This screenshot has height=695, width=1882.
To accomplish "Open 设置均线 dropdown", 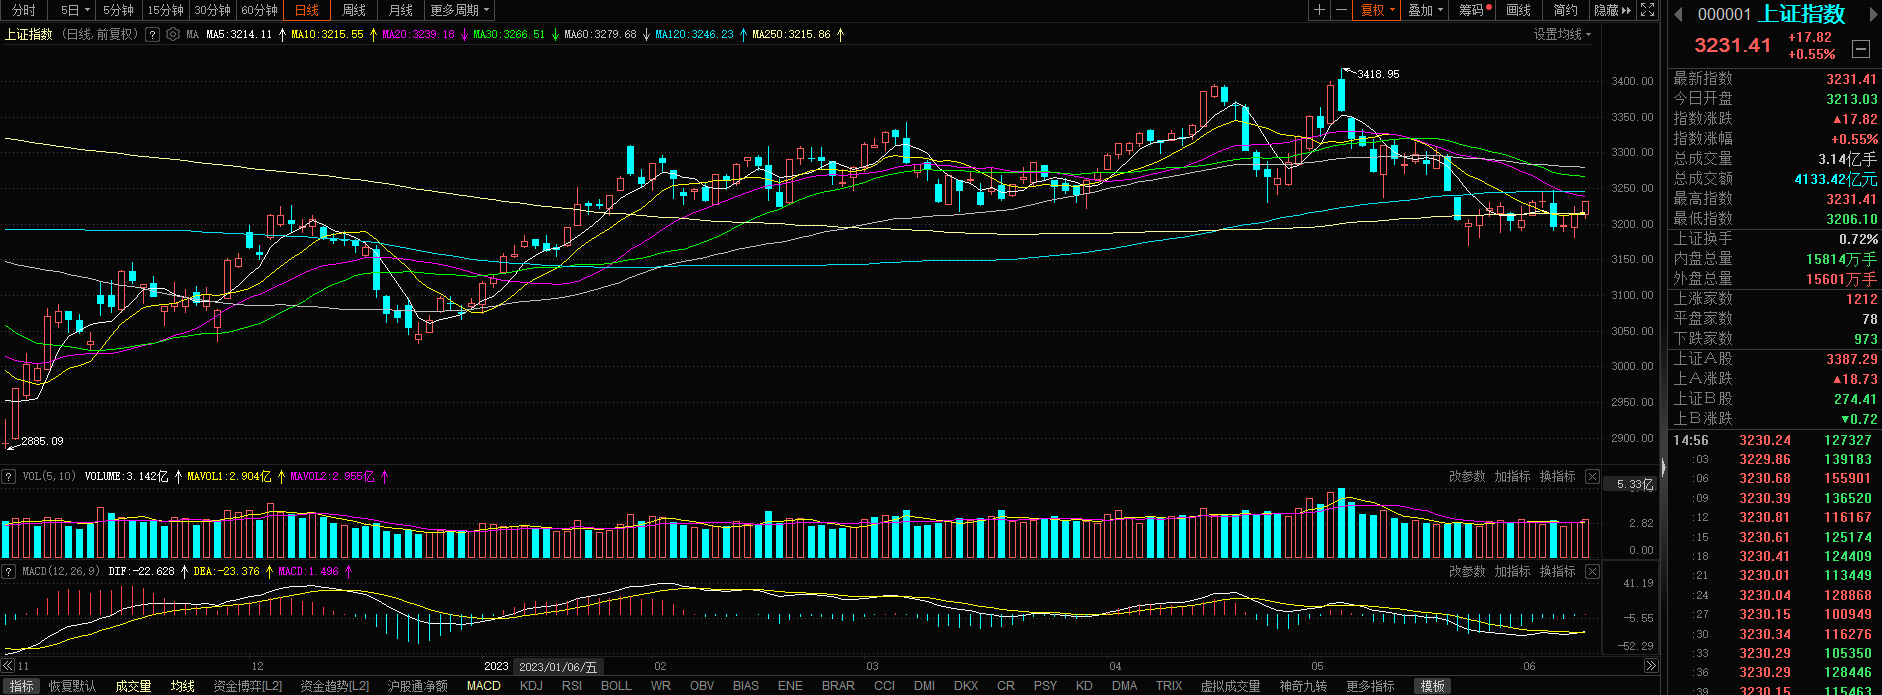I will point(1562,34).
